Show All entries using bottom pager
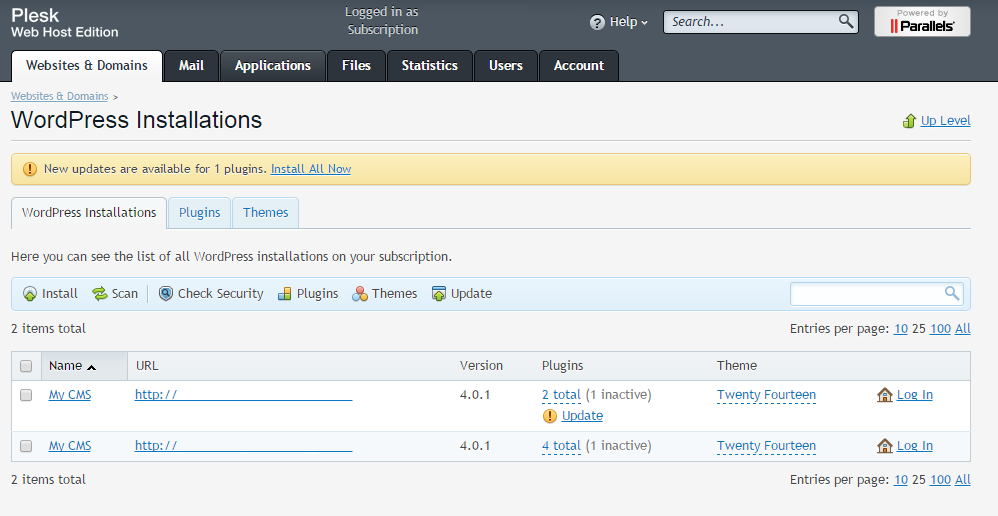 [x=963, y=480]
